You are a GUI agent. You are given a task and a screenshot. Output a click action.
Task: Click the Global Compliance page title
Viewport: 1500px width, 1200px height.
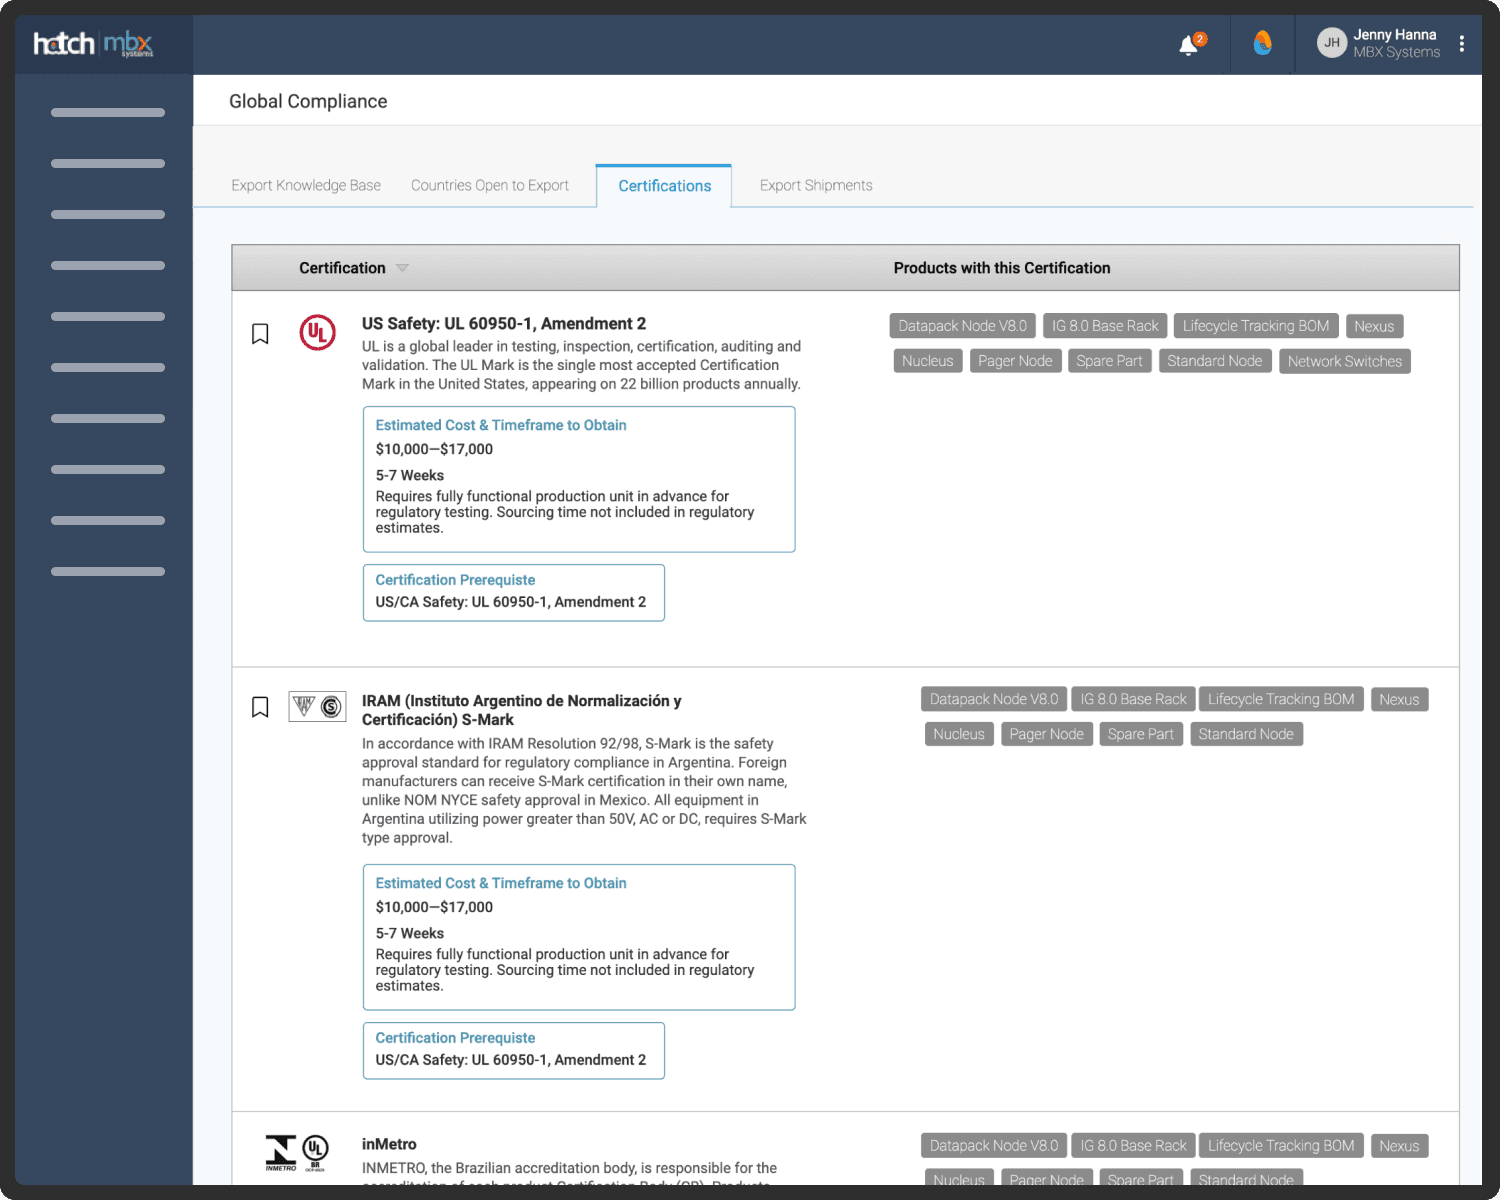(x=308, y=101)
